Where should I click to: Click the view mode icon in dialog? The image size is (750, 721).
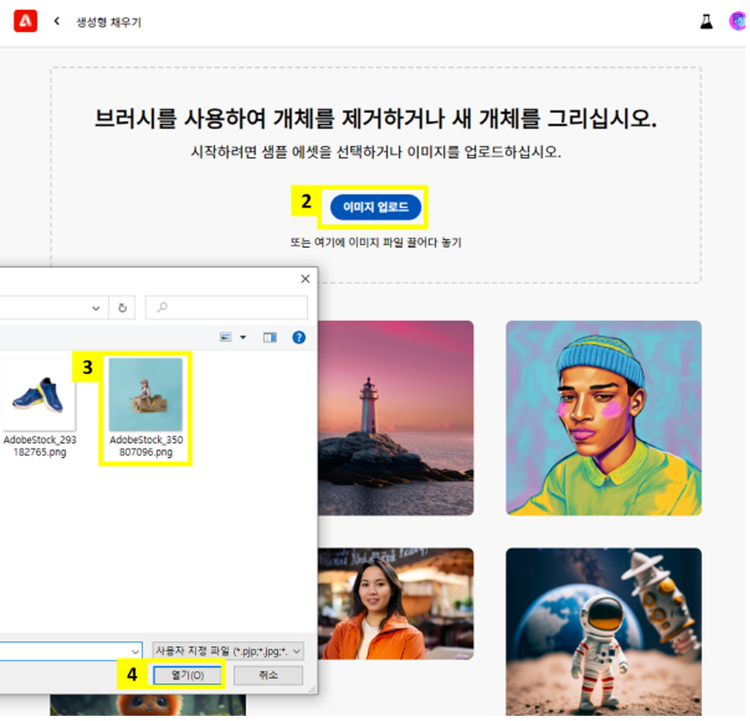pos(226,338)
